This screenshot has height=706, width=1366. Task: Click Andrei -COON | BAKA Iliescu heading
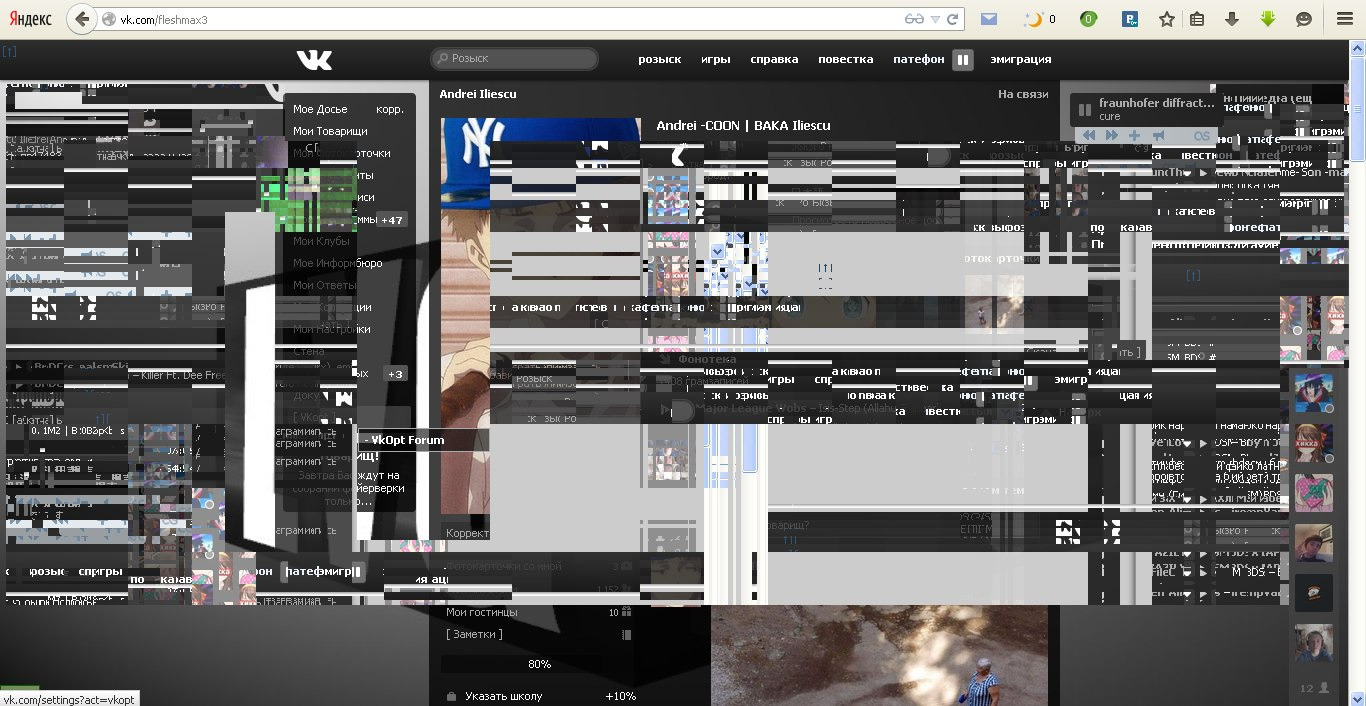pos(743,126)
